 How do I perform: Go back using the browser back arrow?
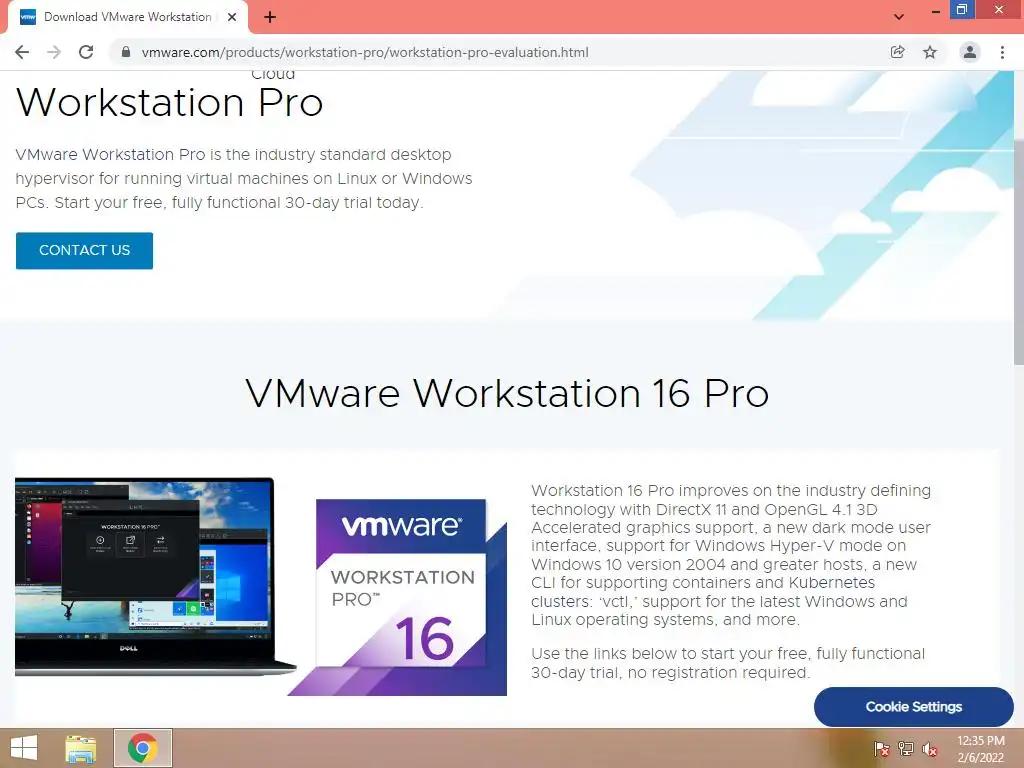point(22,52)
